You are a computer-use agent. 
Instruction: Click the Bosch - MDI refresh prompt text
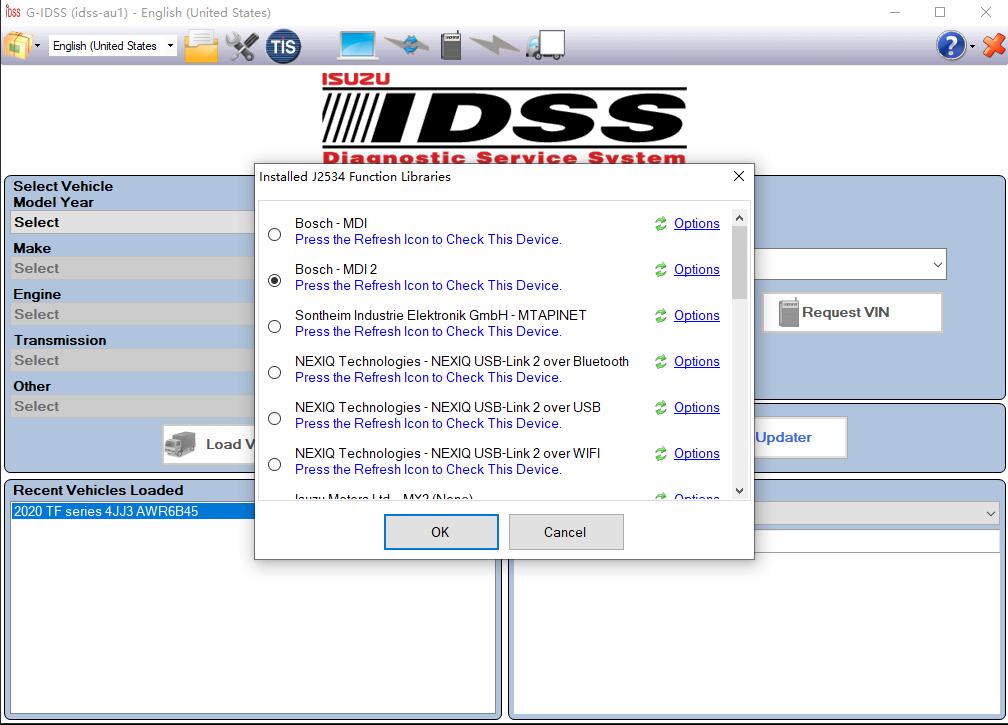(428, 240)
